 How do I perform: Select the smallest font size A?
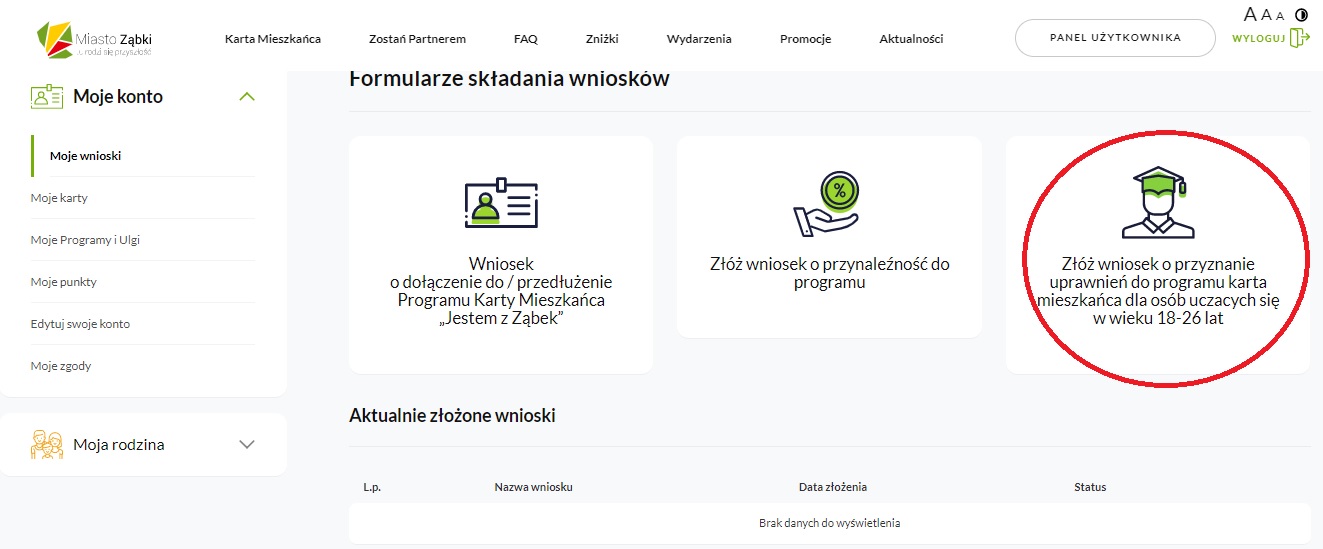(x=1280, y=16)
